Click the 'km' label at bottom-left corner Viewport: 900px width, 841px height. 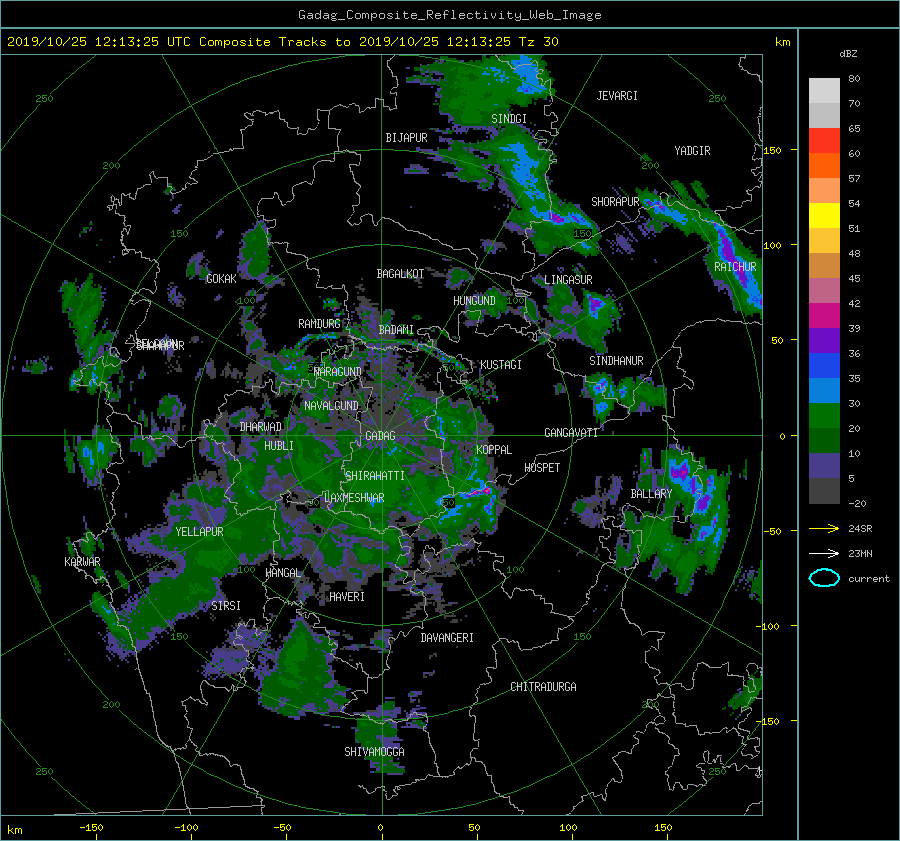(14, 830)
